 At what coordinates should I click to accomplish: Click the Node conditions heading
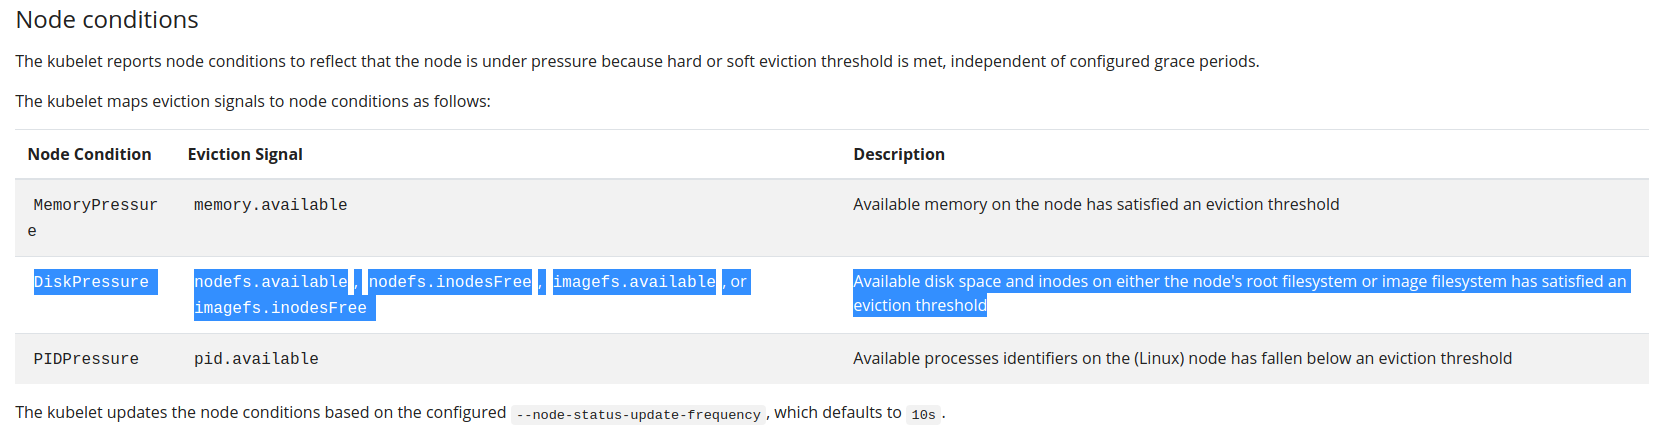107,20
